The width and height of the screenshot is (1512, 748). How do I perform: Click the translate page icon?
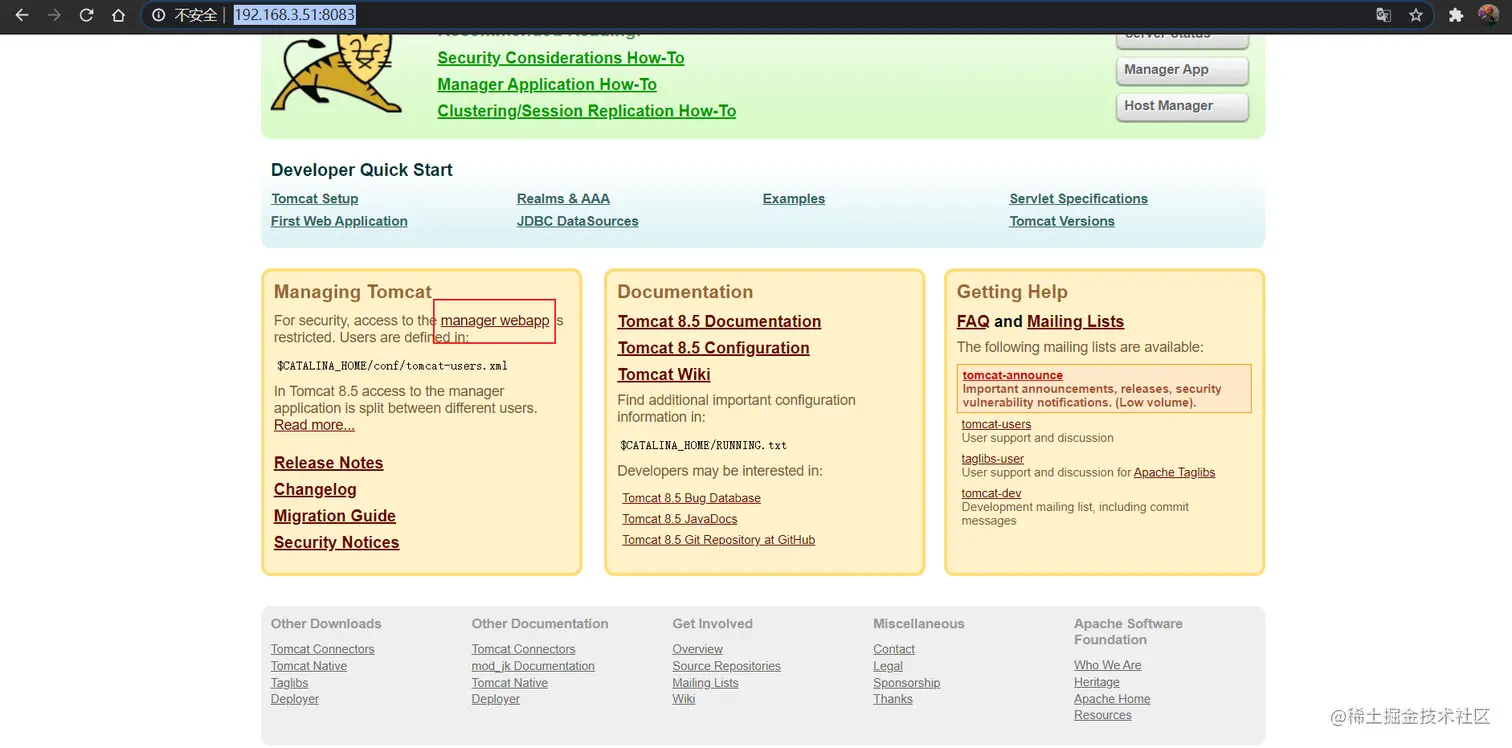[x=1384, y=15]
